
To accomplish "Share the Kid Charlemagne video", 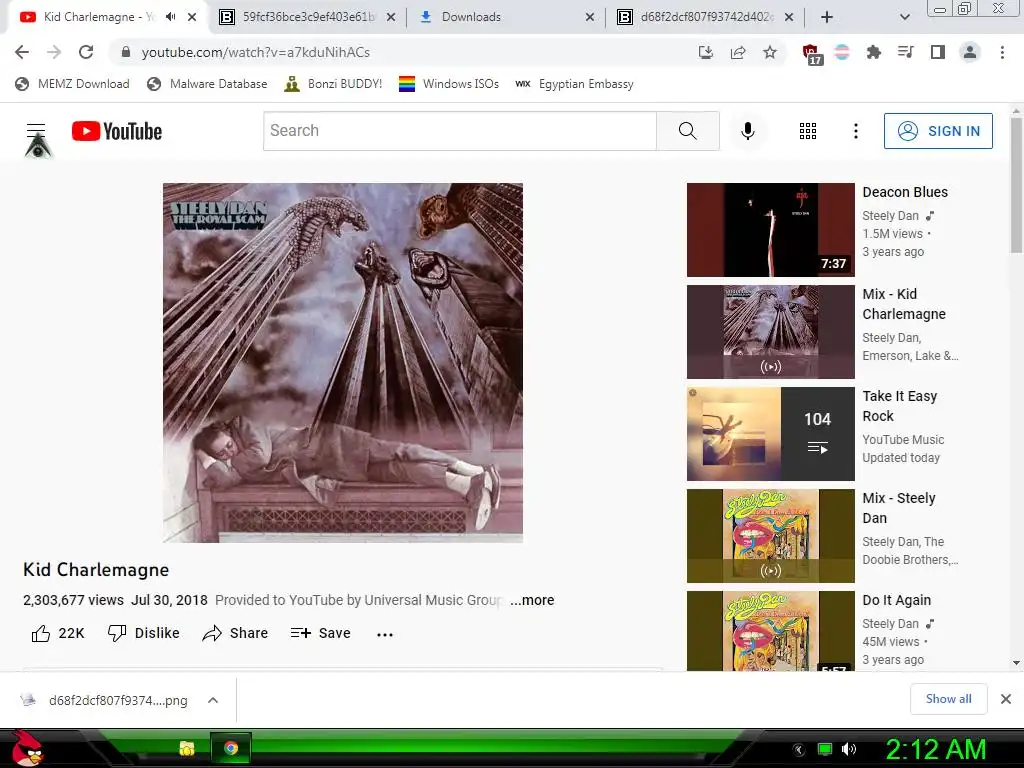I will click(235, 633).
